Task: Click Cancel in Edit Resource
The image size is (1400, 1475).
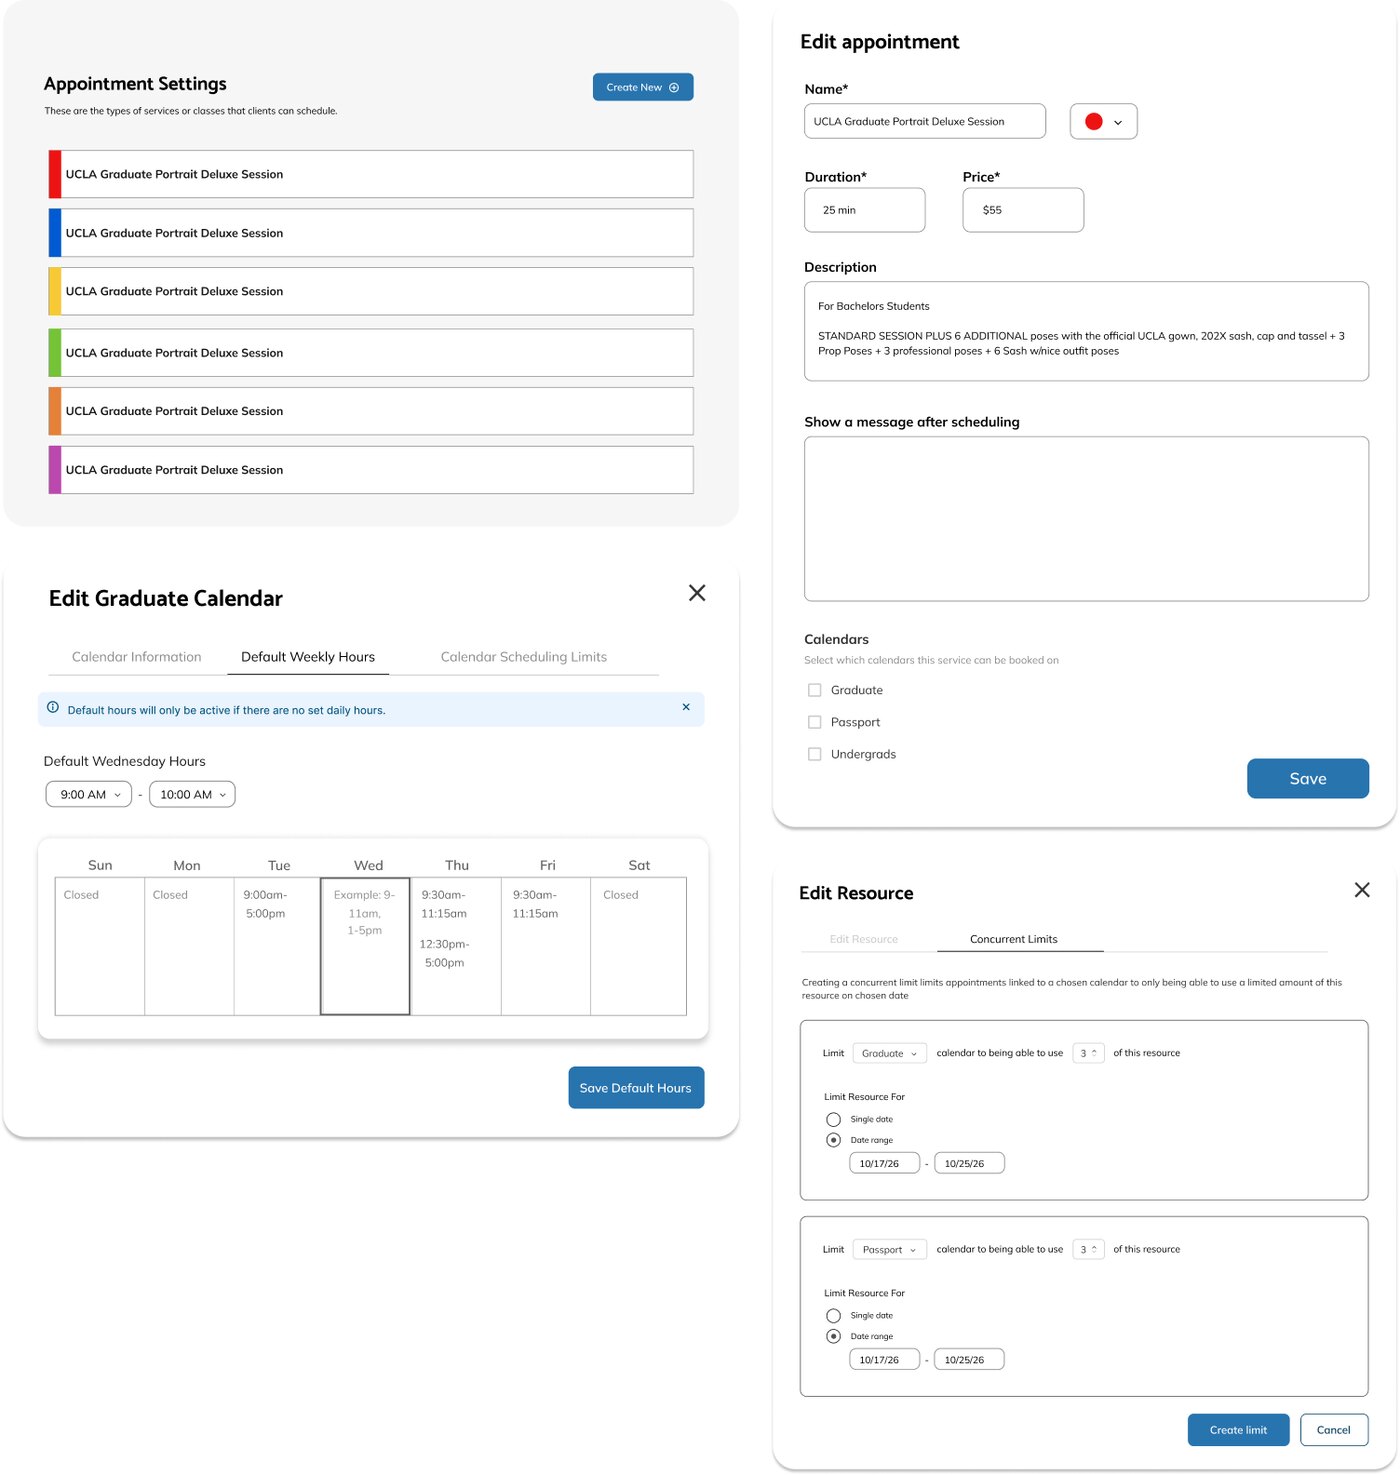Action: click(x=1334, y=1430)
